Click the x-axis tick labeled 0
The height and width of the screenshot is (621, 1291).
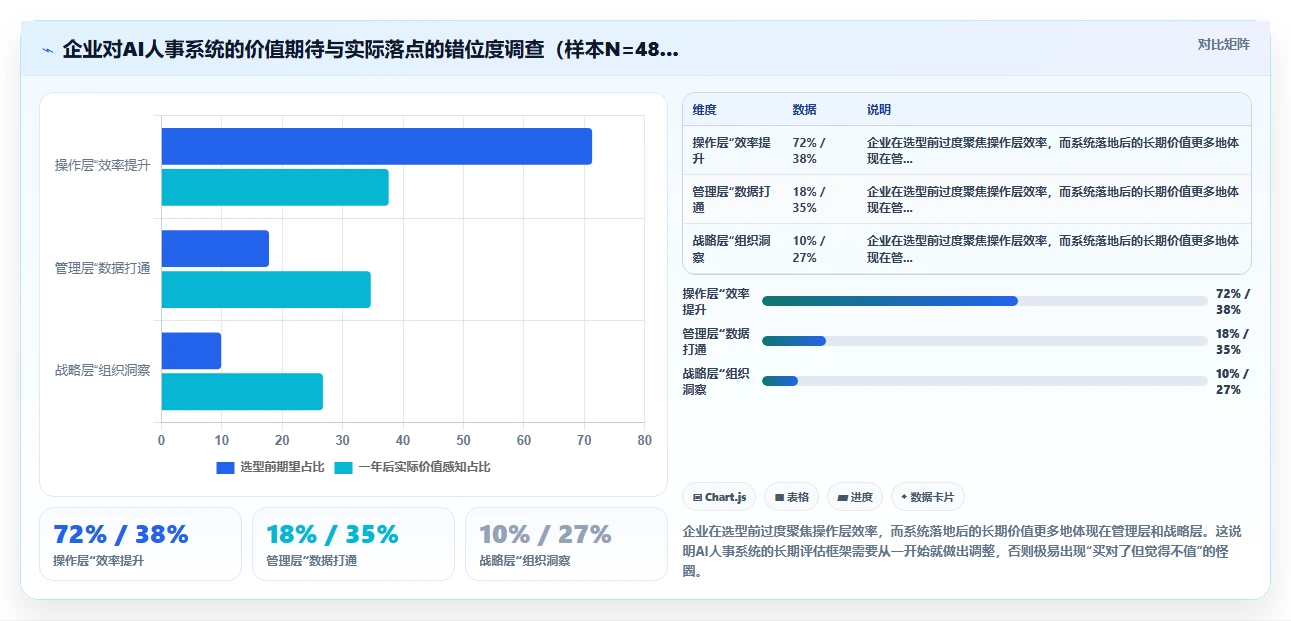pos(161,440)
